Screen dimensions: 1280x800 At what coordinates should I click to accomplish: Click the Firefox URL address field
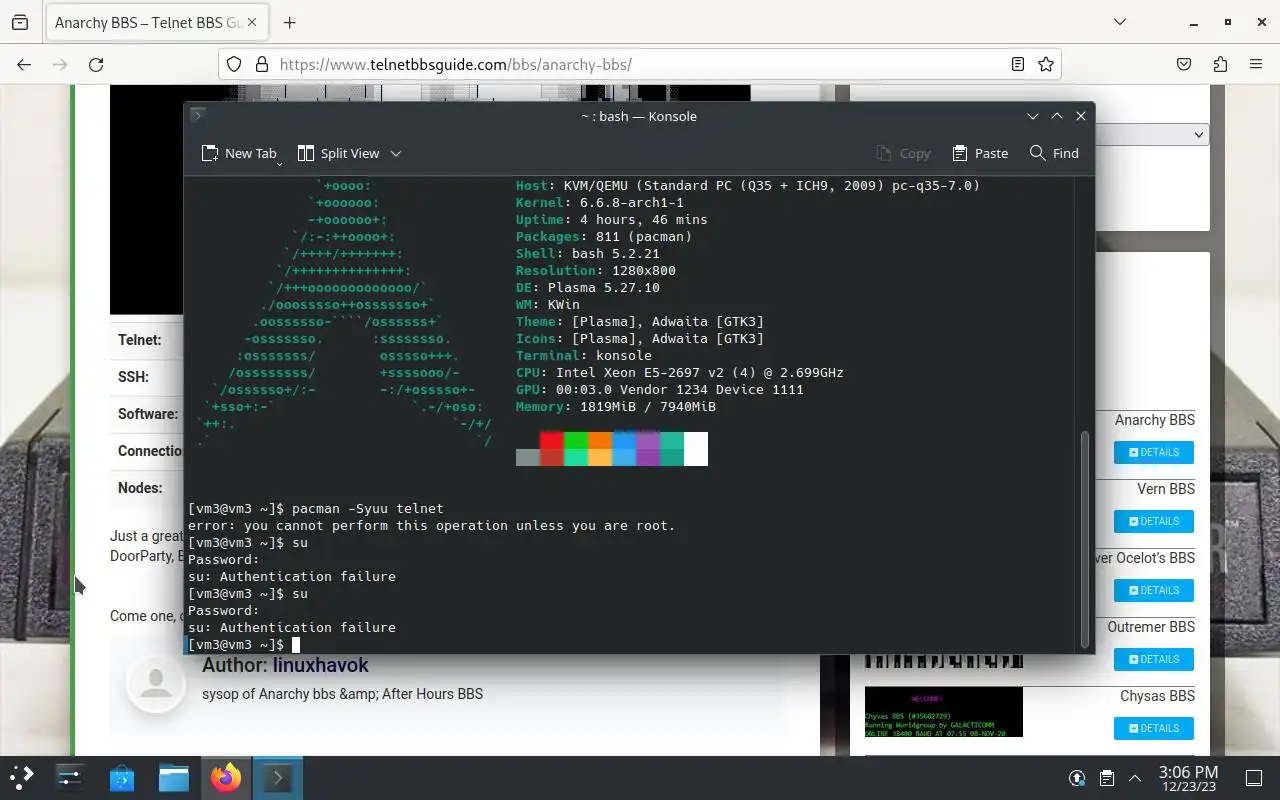tap(640, 64)
